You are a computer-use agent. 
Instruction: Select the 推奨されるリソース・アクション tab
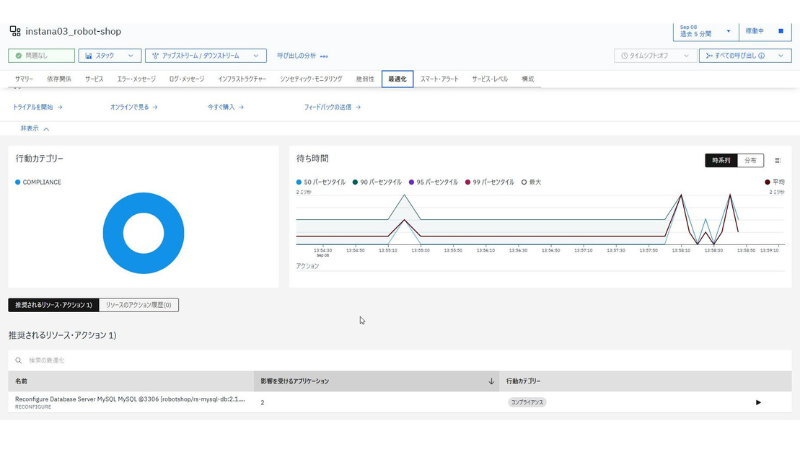click(x=54, y=305)
